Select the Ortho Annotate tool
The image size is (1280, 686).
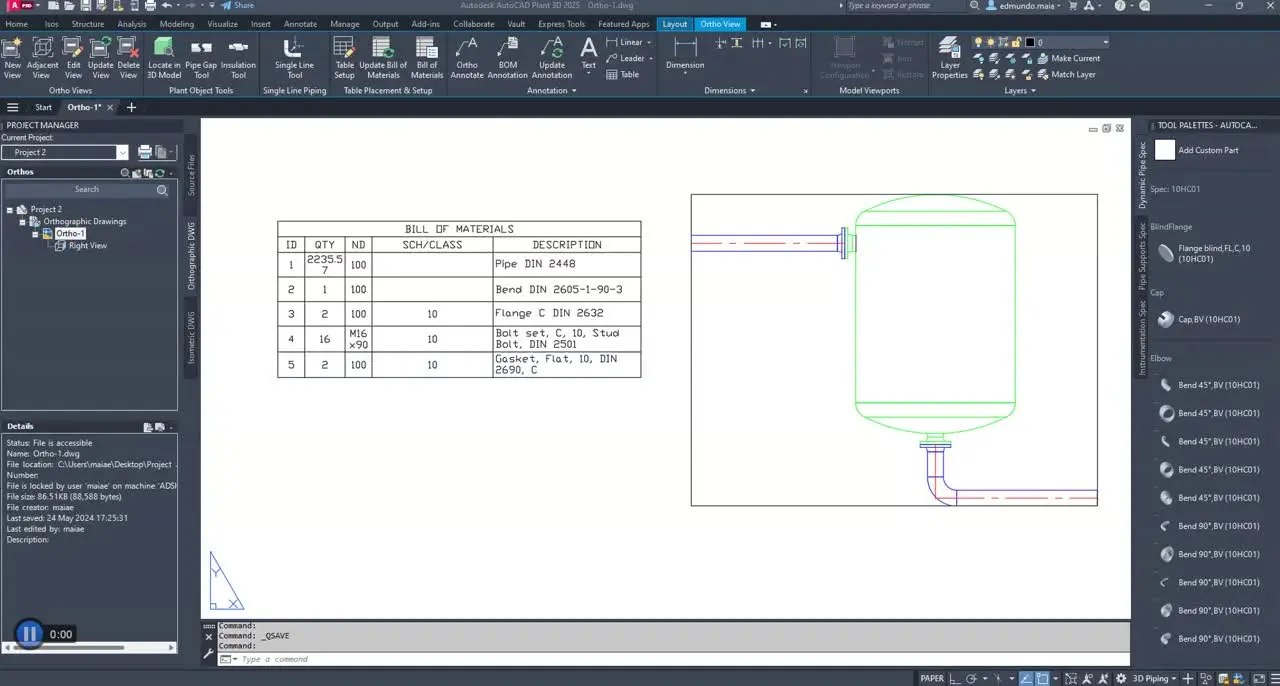click(467, 57)
